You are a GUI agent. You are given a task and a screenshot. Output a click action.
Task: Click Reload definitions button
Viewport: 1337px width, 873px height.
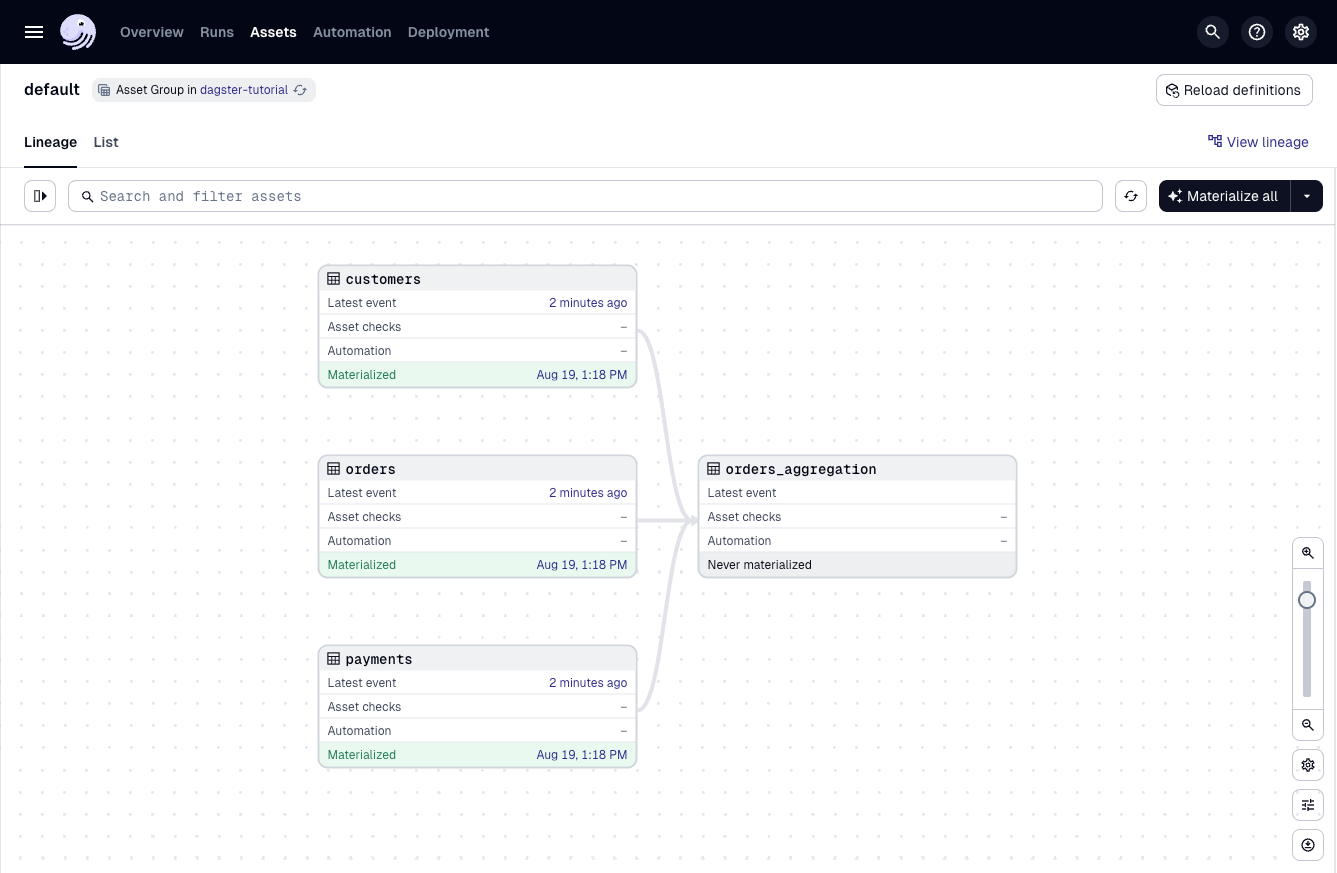[x=1234, y=90]
